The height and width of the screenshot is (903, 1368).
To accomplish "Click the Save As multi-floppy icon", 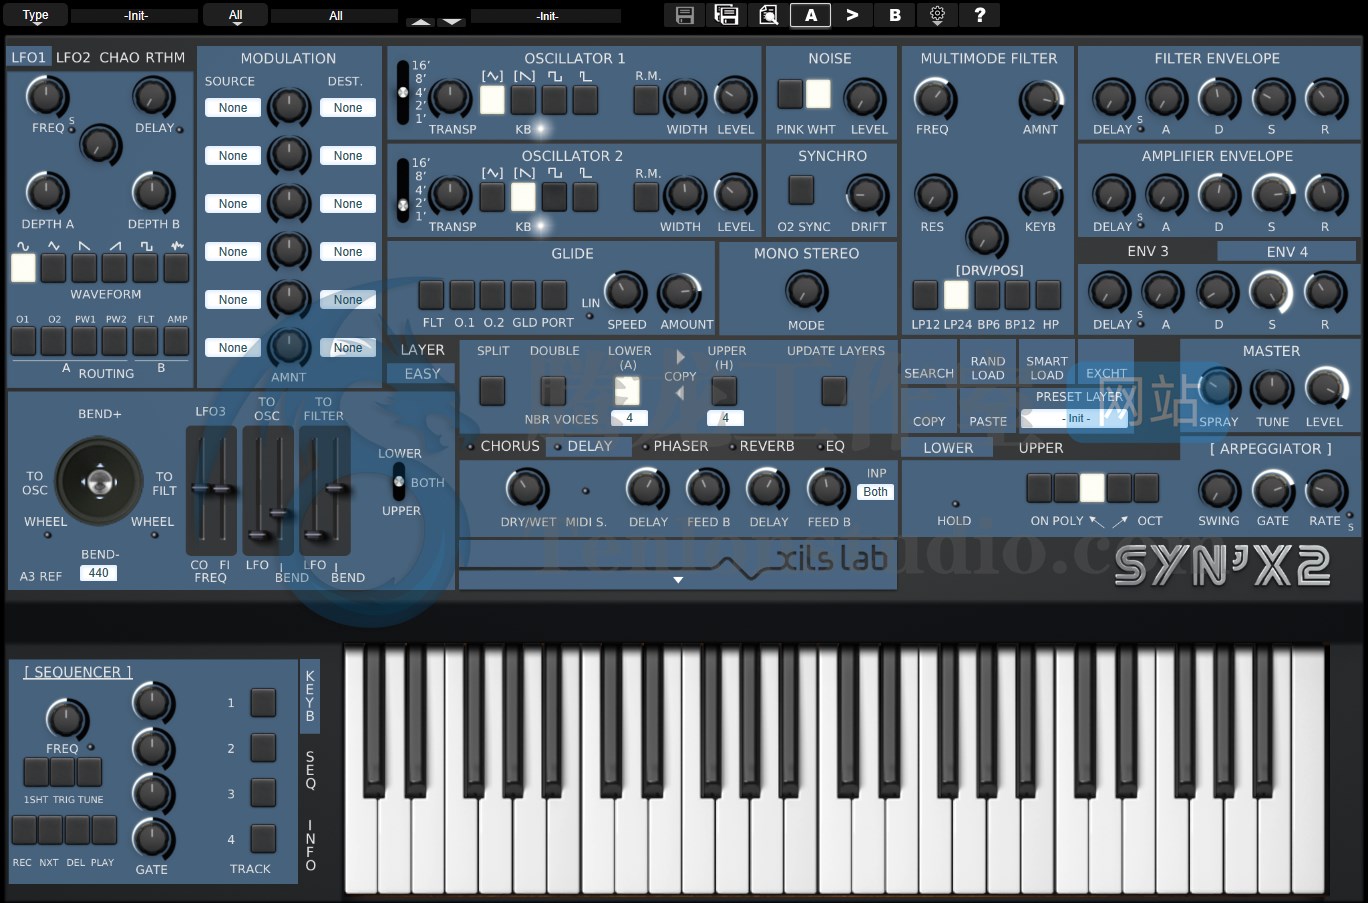I will click(727, 15).
